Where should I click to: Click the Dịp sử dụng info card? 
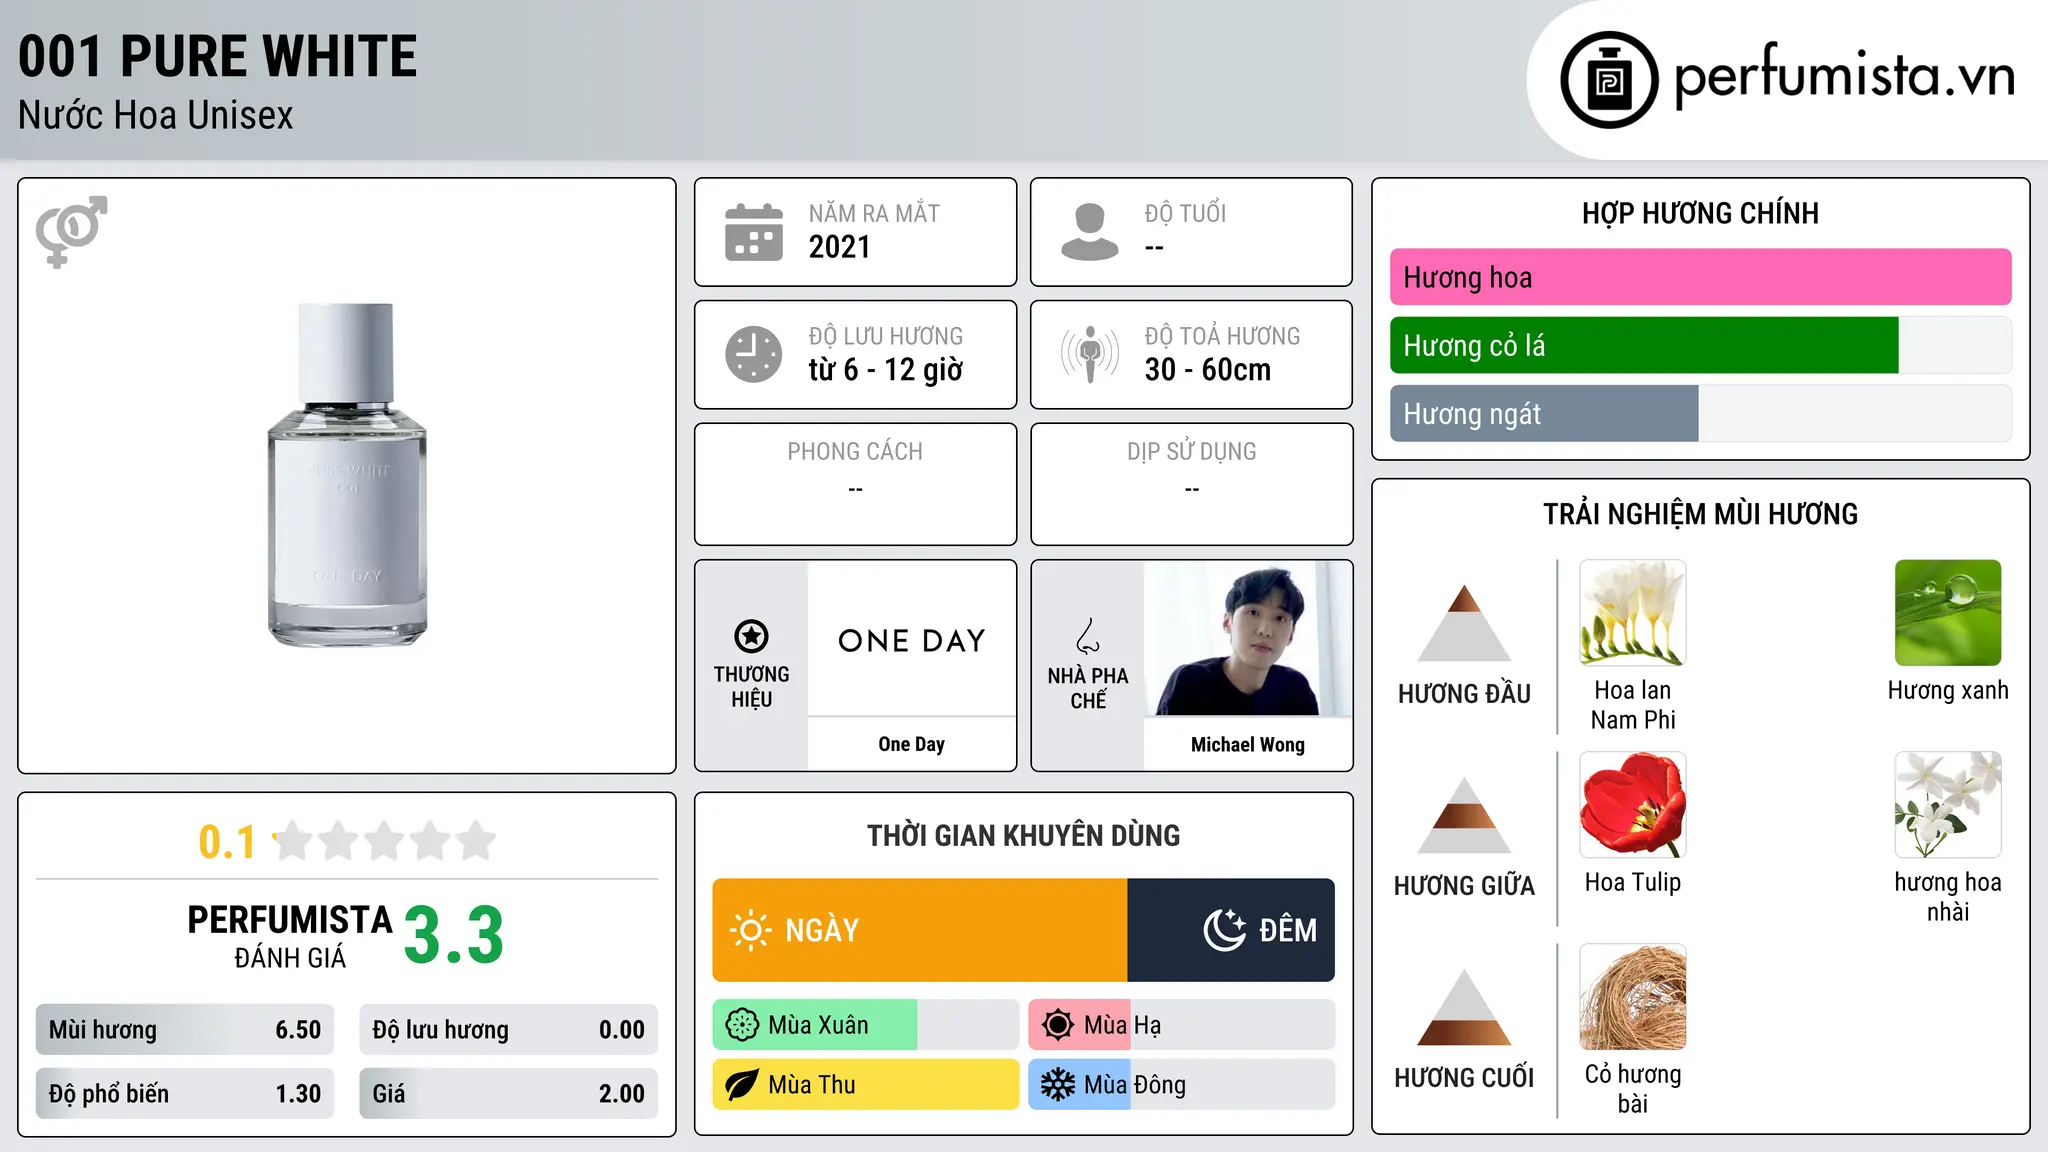coord(1192,484)
